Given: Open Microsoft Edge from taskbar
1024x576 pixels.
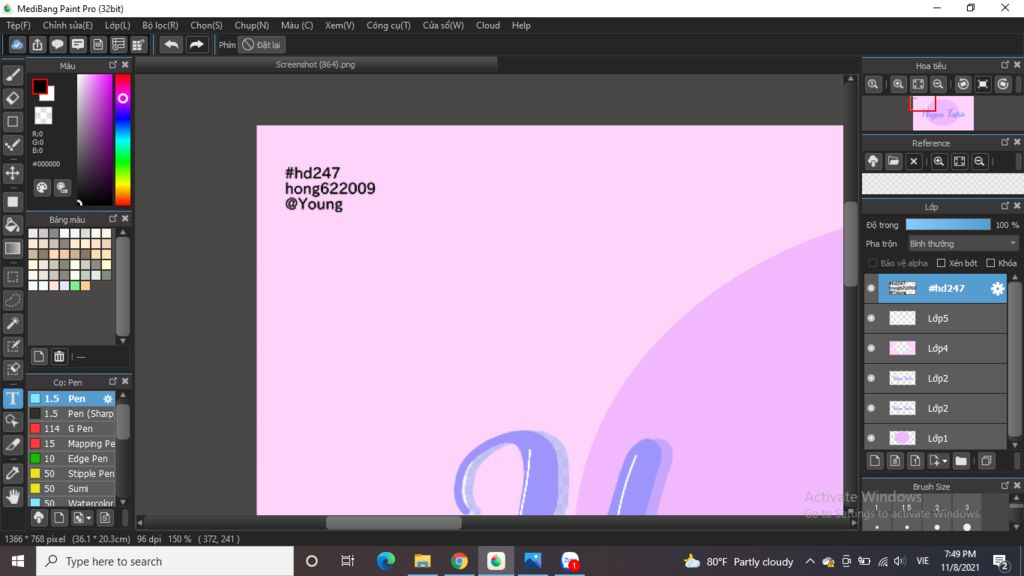Looking at the screenshot, I should coord(386,562).
